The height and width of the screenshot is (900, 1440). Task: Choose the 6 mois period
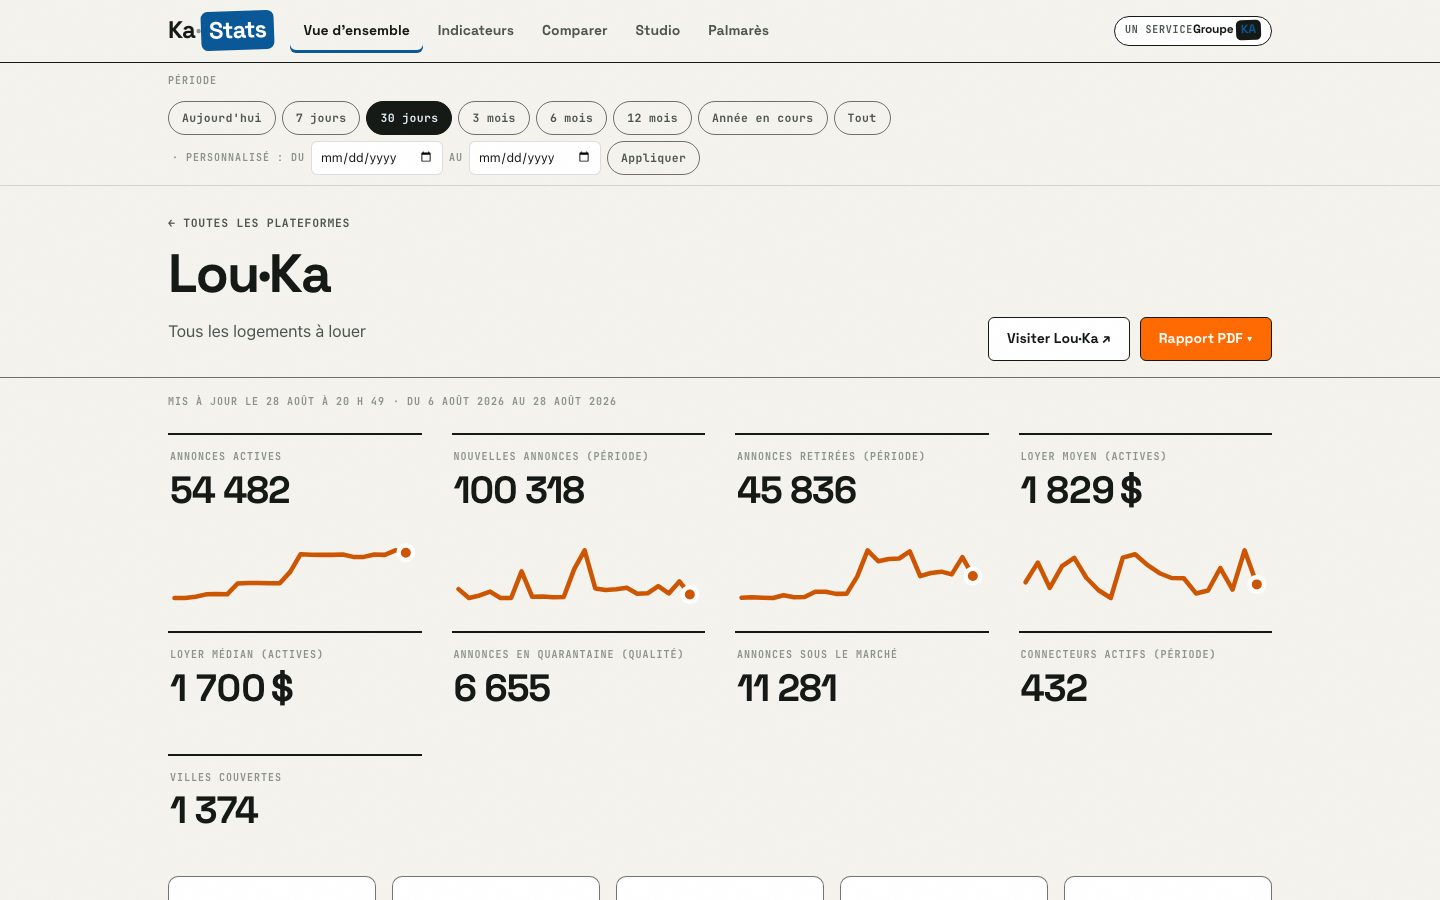(571, 118)
